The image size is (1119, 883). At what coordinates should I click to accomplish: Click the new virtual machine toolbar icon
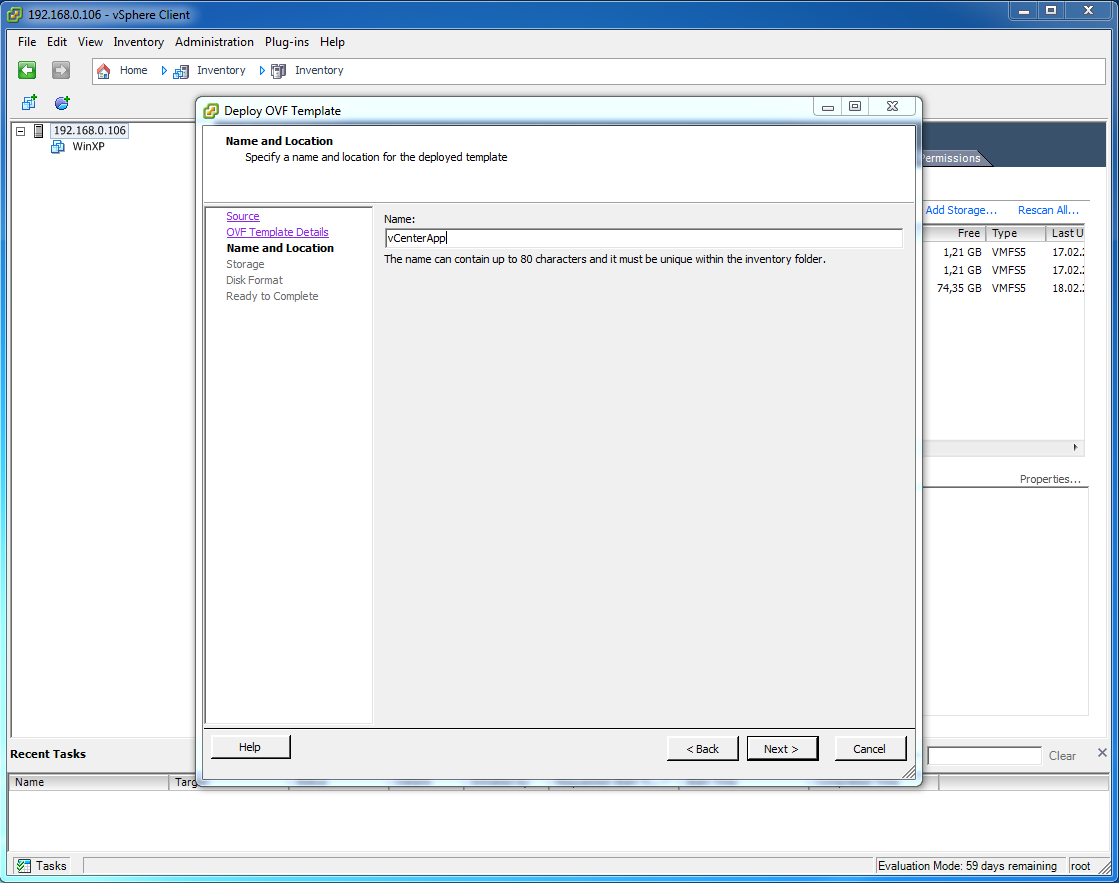pos(29,103)
